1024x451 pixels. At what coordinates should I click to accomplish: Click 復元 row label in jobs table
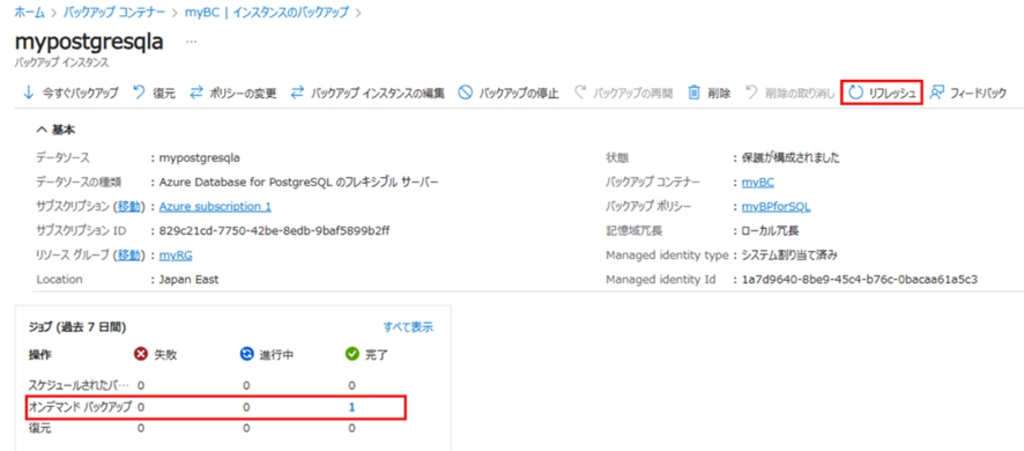tap(39, 428)
